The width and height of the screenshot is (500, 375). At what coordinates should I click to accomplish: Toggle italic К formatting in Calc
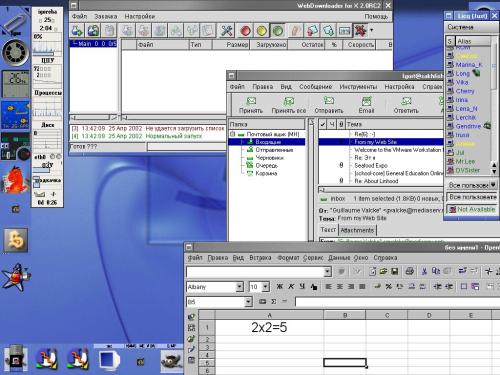coord(291,287)
